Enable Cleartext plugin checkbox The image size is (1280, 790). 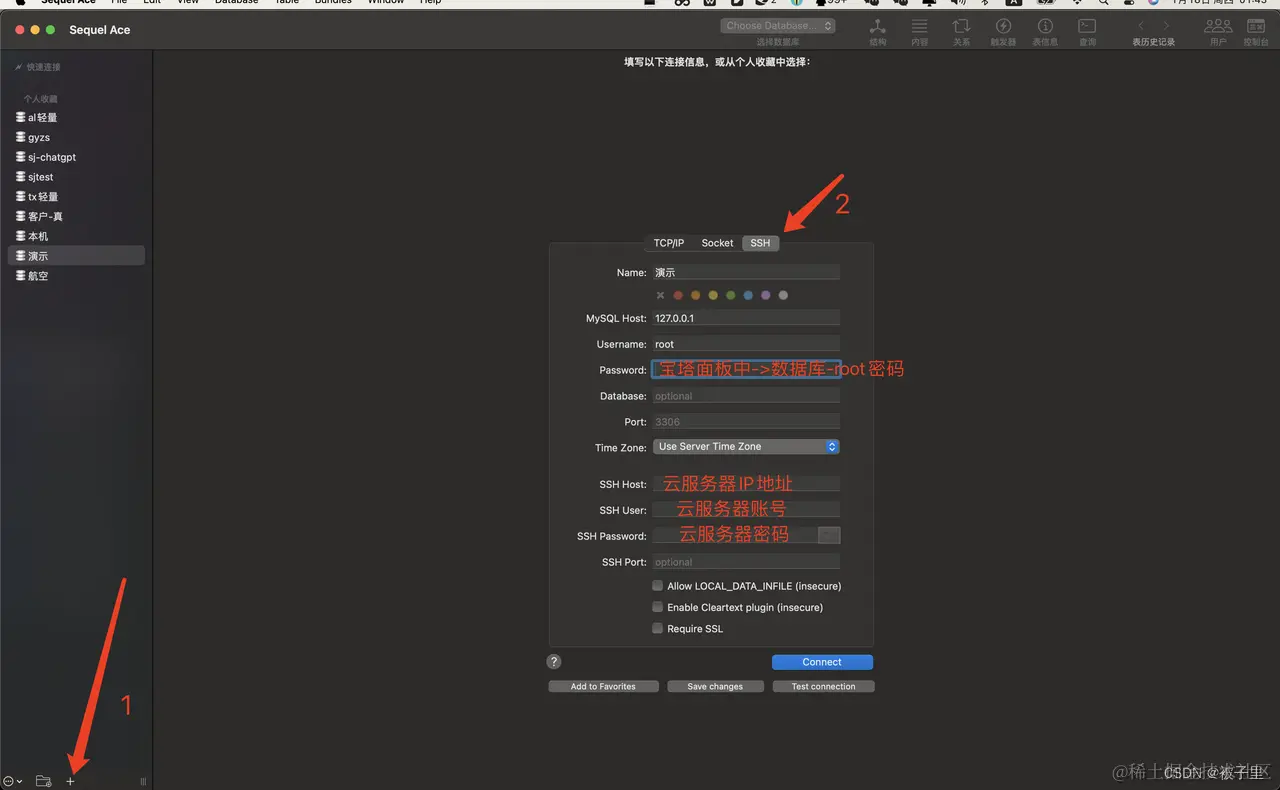click(657, 607)
